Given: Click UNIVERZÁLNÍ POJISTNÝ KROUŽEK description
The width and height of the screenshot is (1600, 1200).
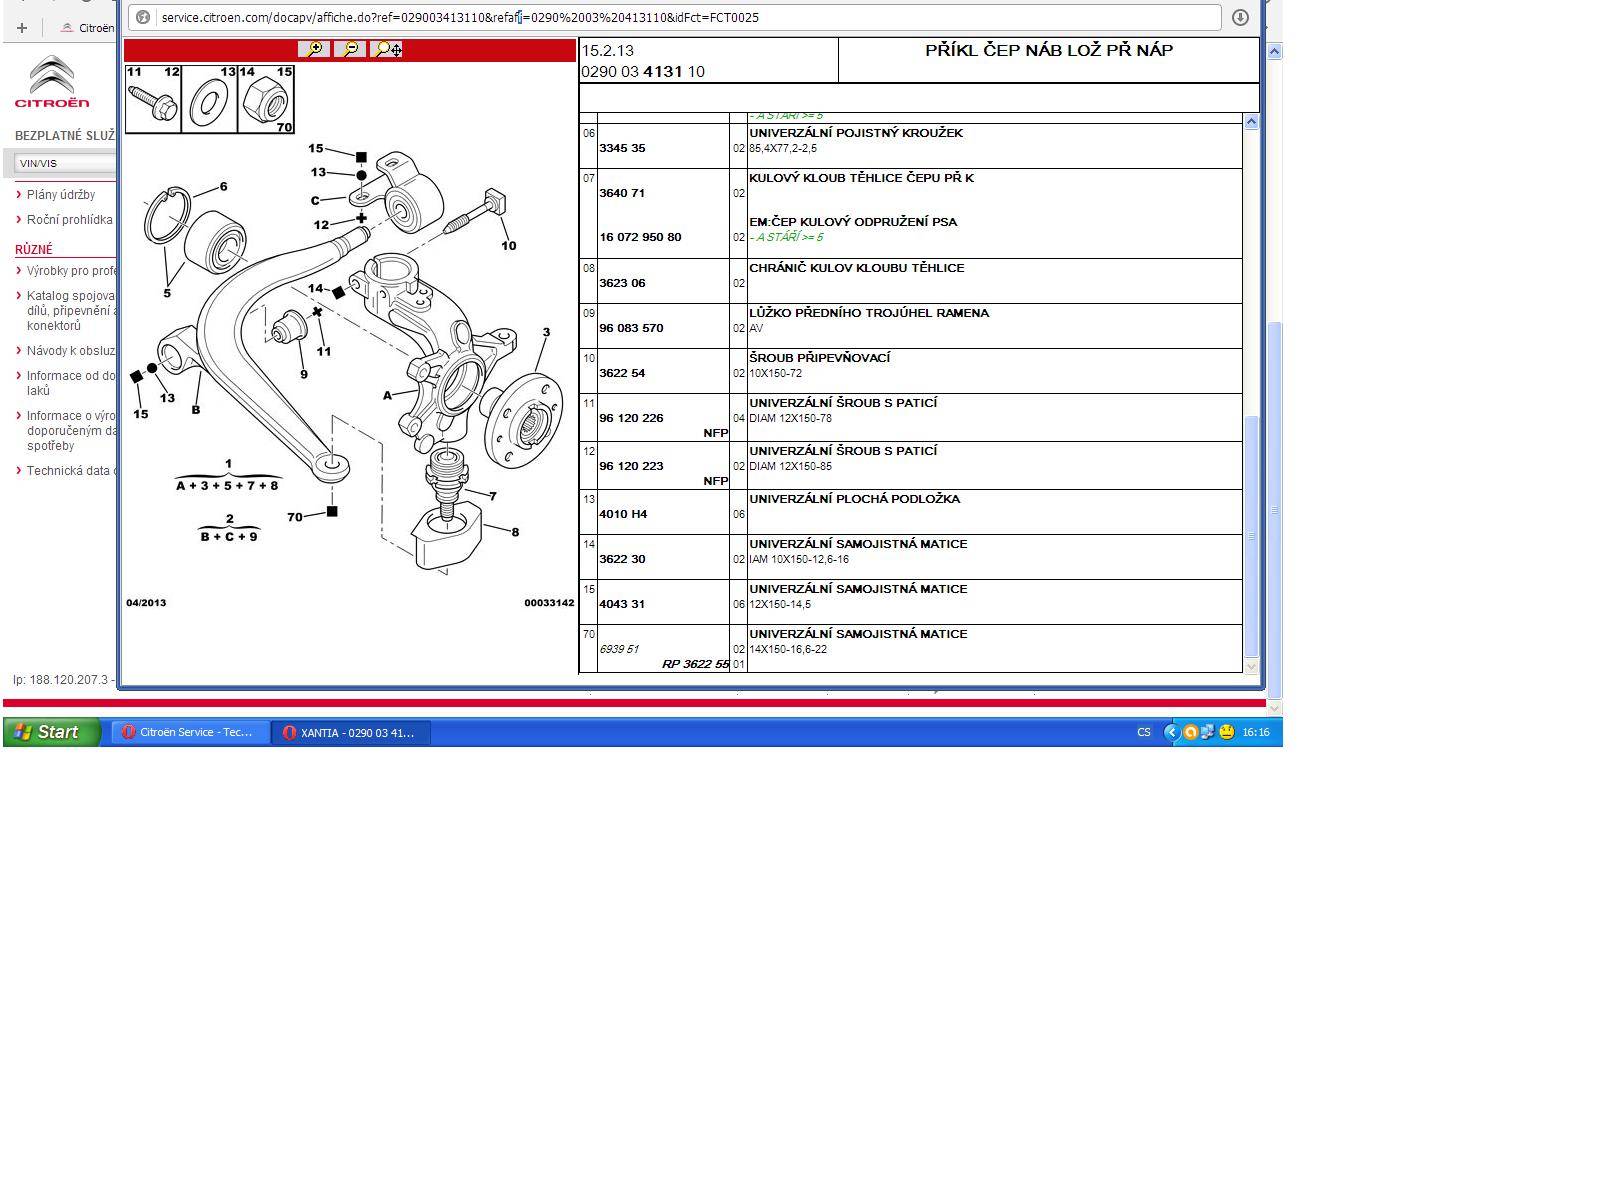Looking at the screenshot, I should [856, 133].
